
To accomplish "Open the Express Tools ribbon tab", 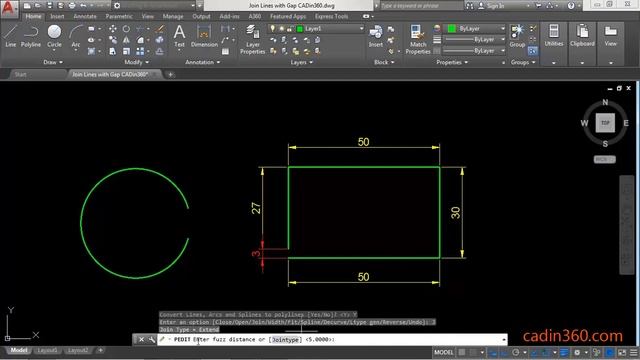I will tap(331, 16).
